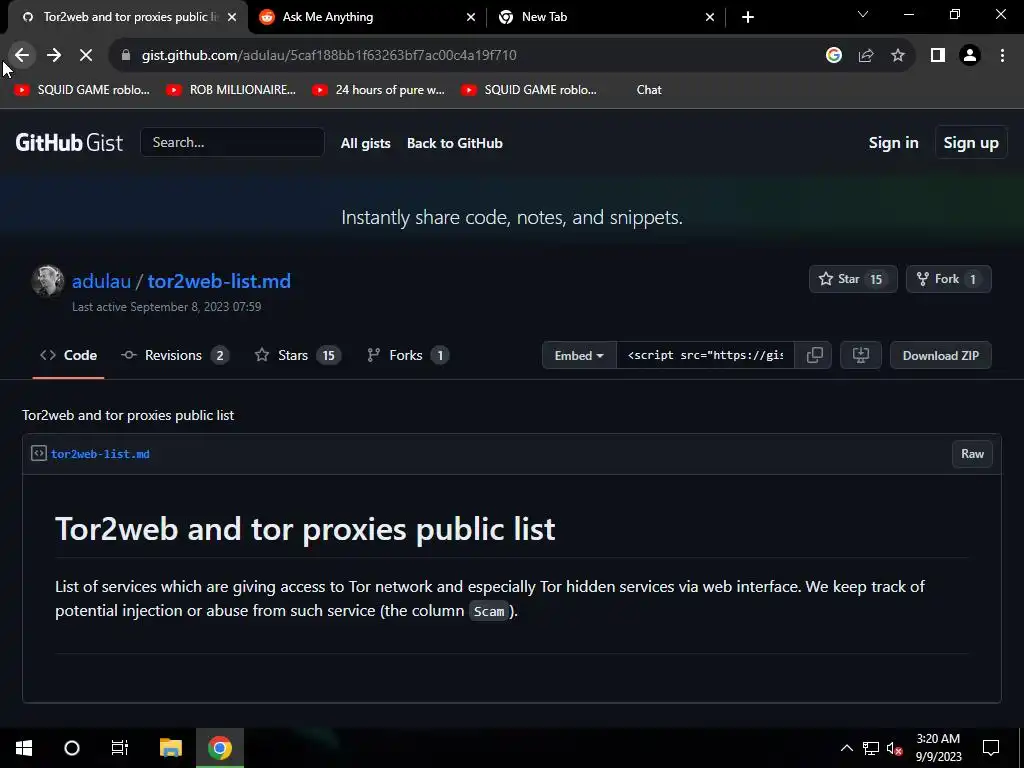Click save gist to desktop icon

pos(861,355)
